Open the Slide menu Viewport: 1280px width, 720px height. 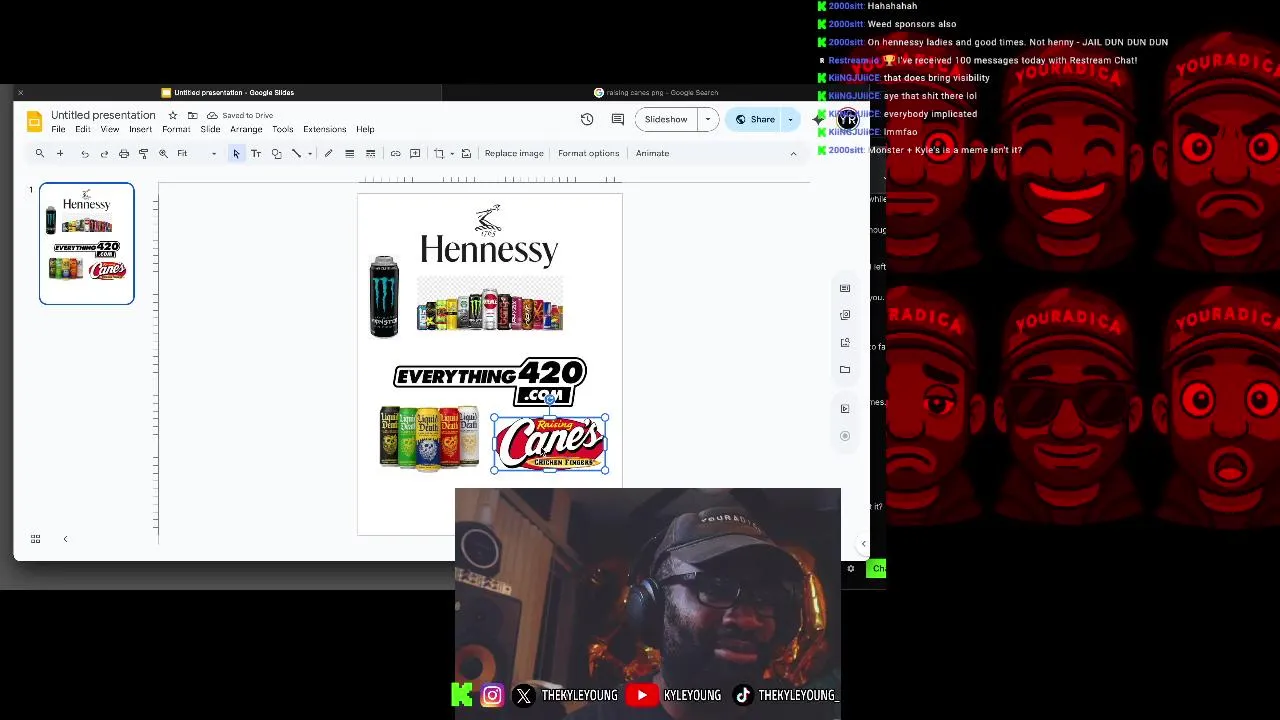pos(210,129)
